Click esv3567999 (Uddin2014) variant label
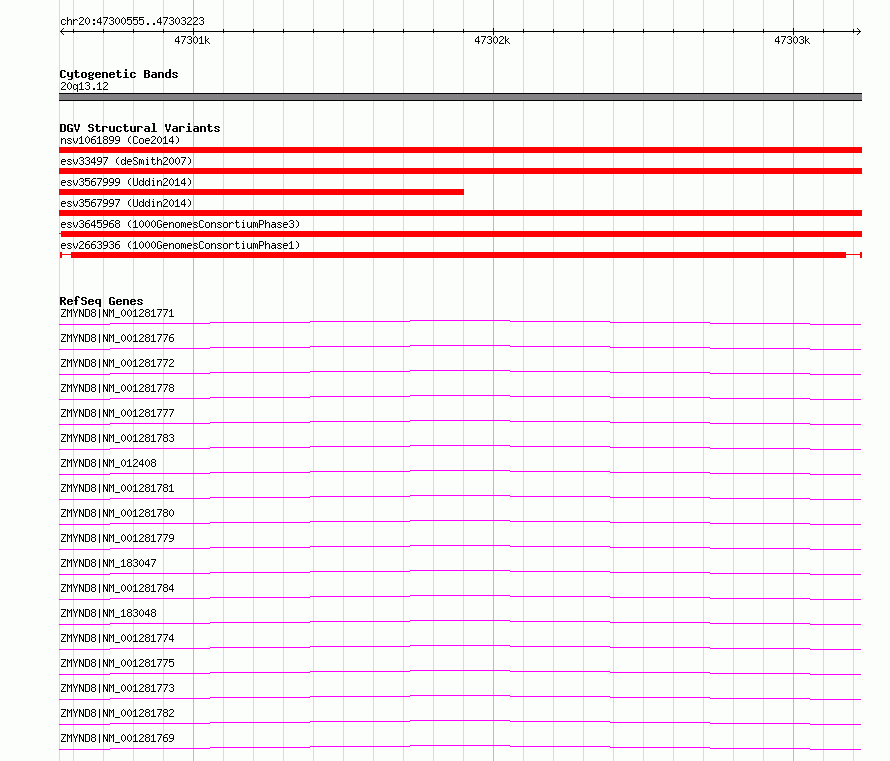This screenshot has width=890, height=761. tap(126, 182)
